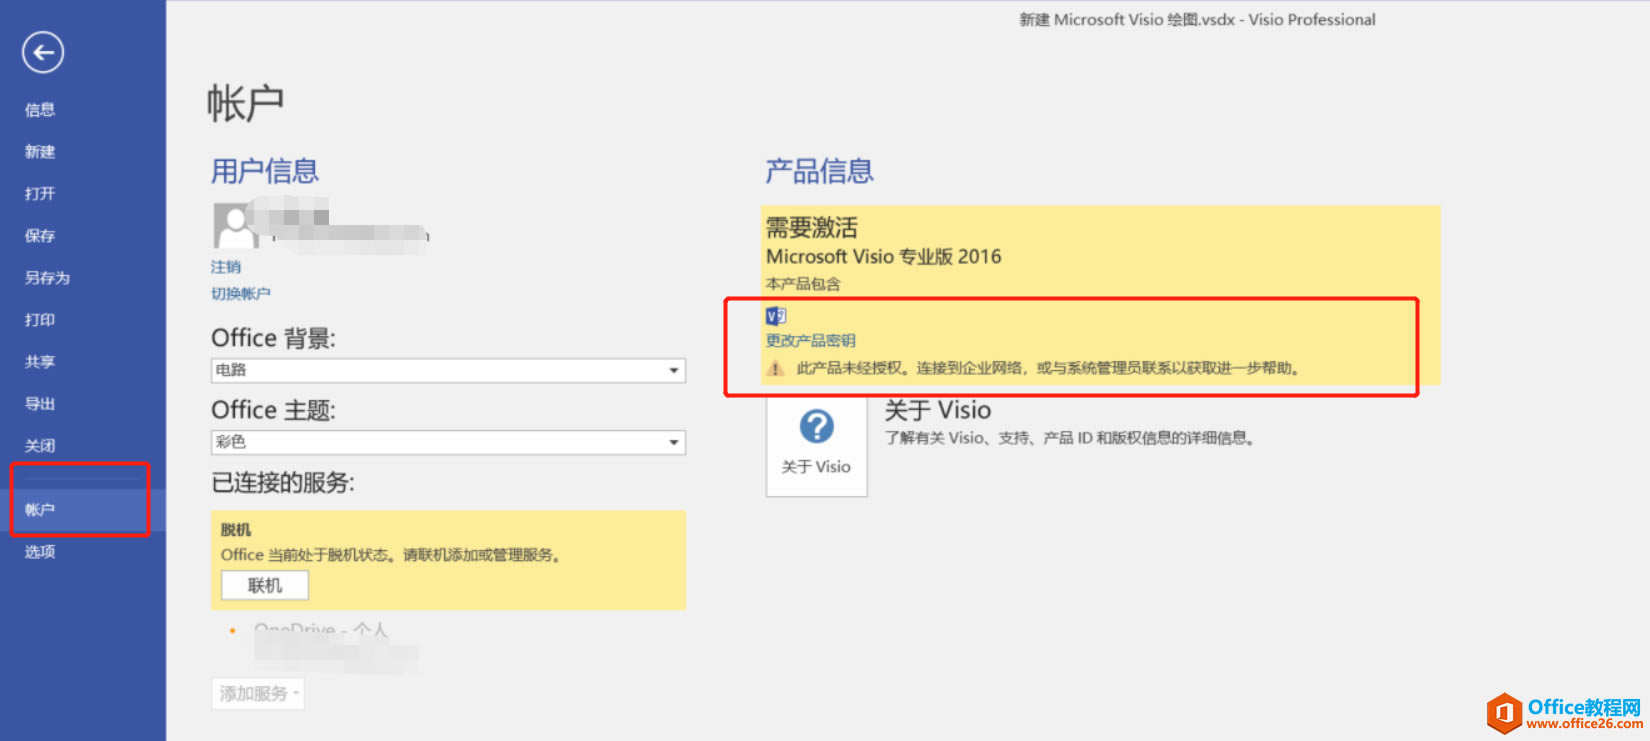
Task: Click the Office 当前处于脱机状态 message
Action: tap(391, 555)
